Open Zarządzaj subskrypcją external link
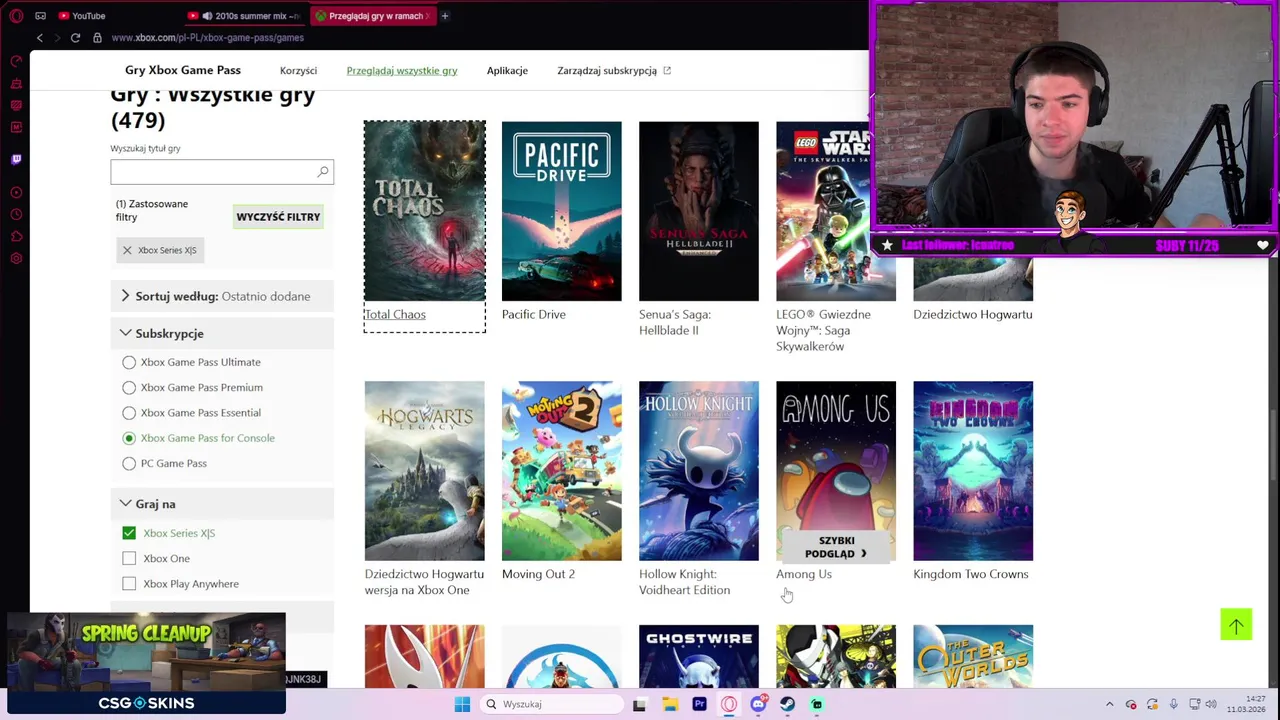 coord(614,70)
